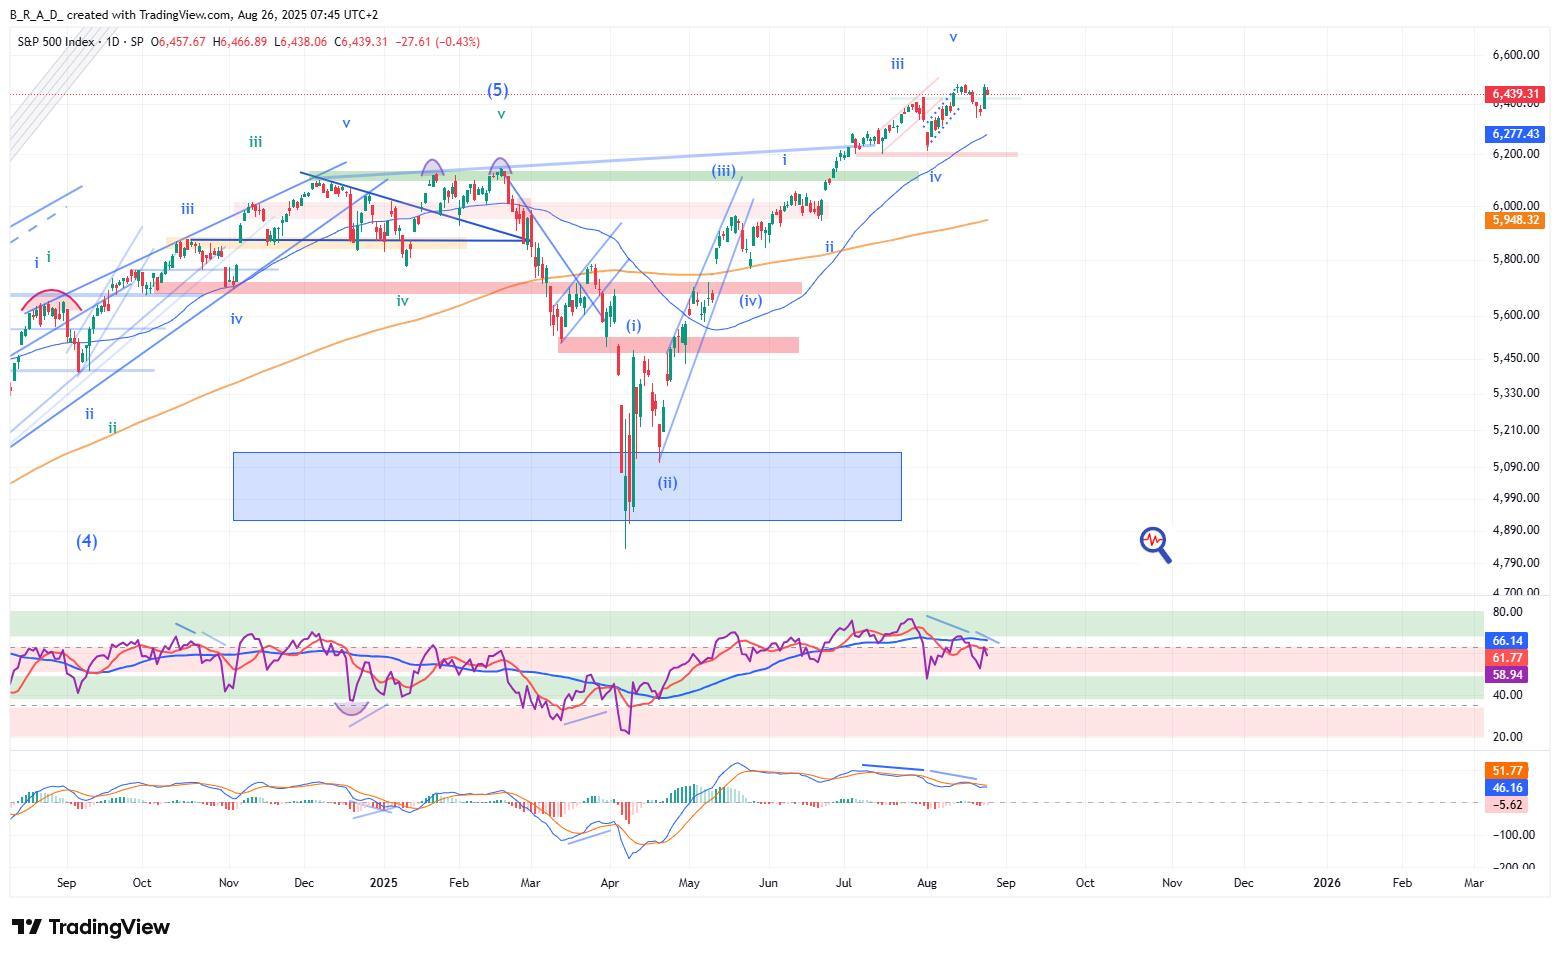This screenshot has height=957, width=1560.
Task: Click the 80.00 RSI scale level
Action: coord(1507,612)
